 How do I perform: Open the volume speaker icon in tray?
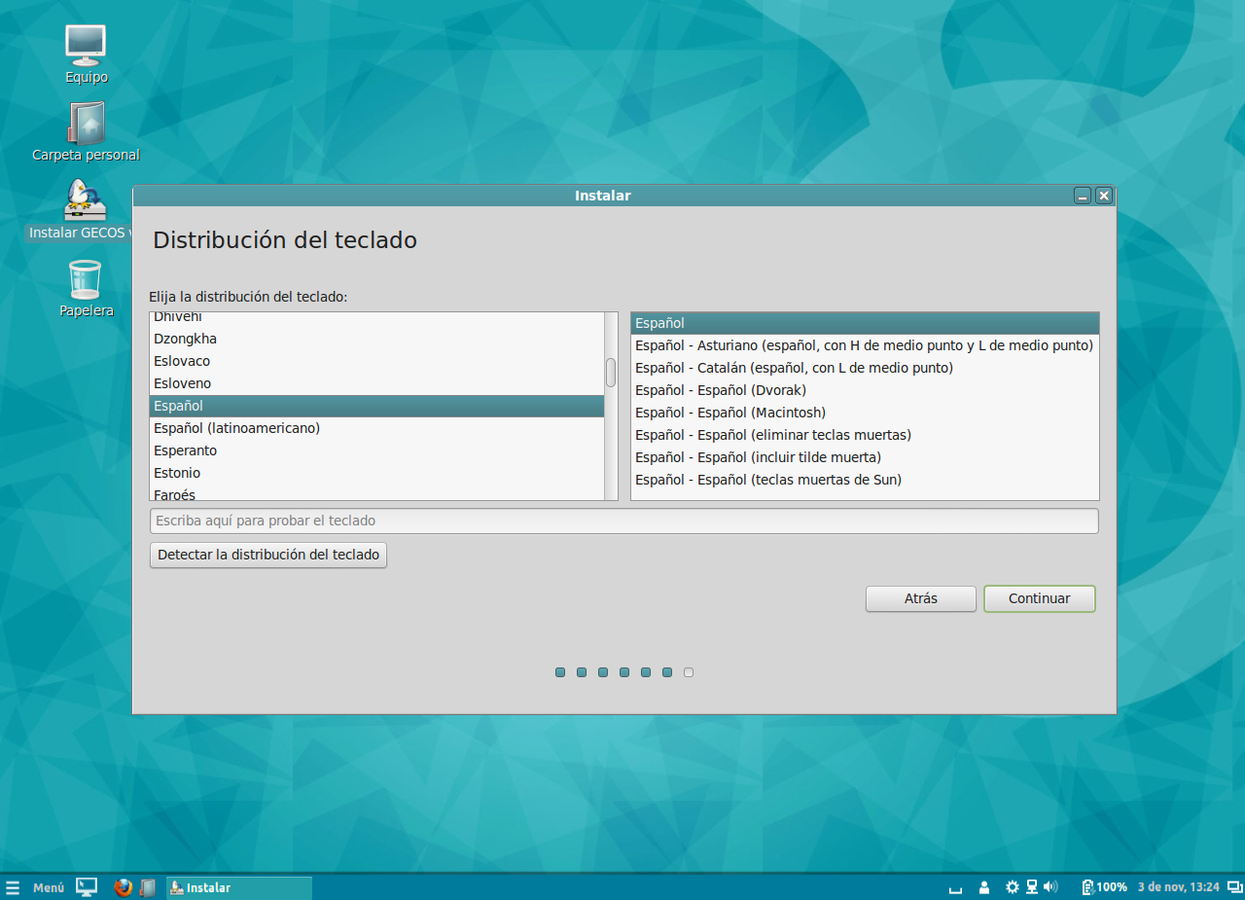click(x=1051, y=887)
